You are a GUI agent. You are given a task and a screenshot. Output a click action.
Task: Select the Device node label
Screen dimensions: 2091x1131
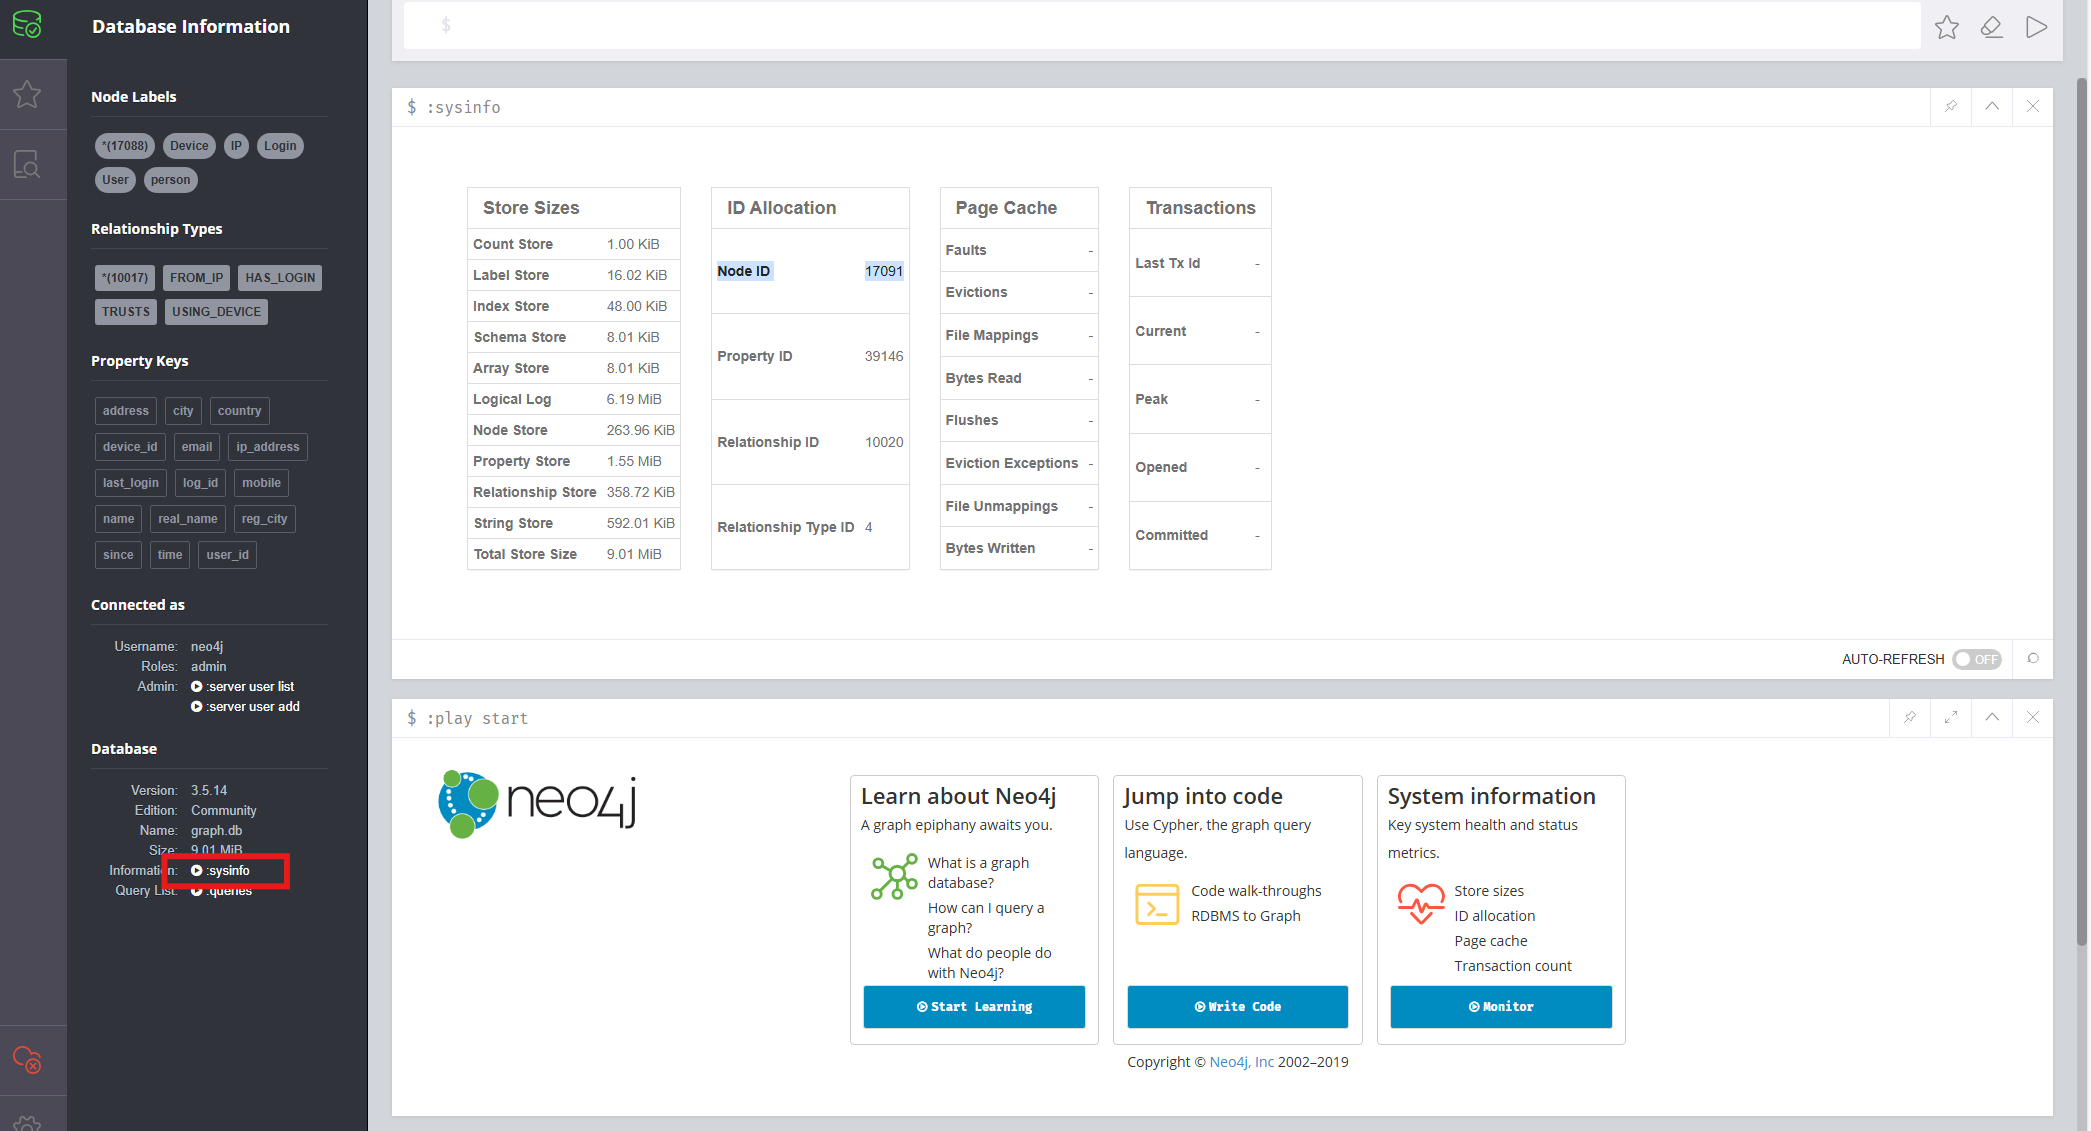coord(189,146)
